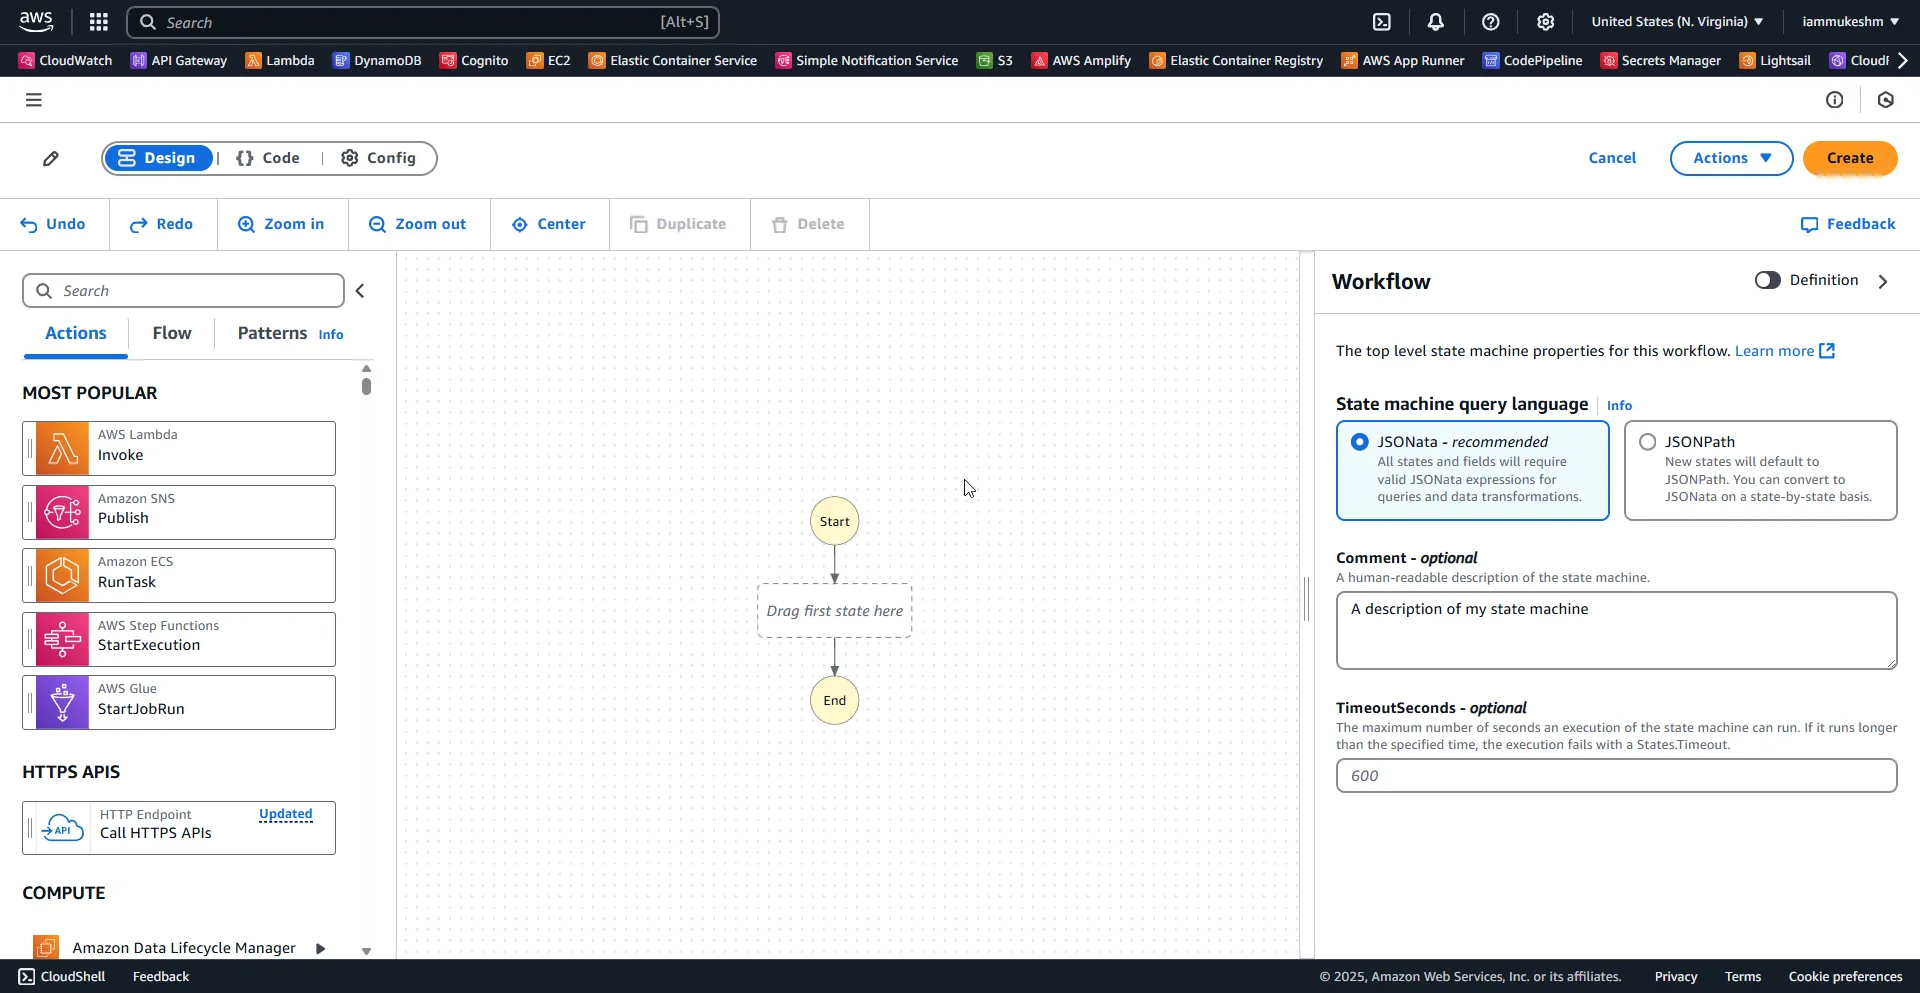1920x993 pixels.
Task: Open the AWS services grid menu
Action: [98, 22]
